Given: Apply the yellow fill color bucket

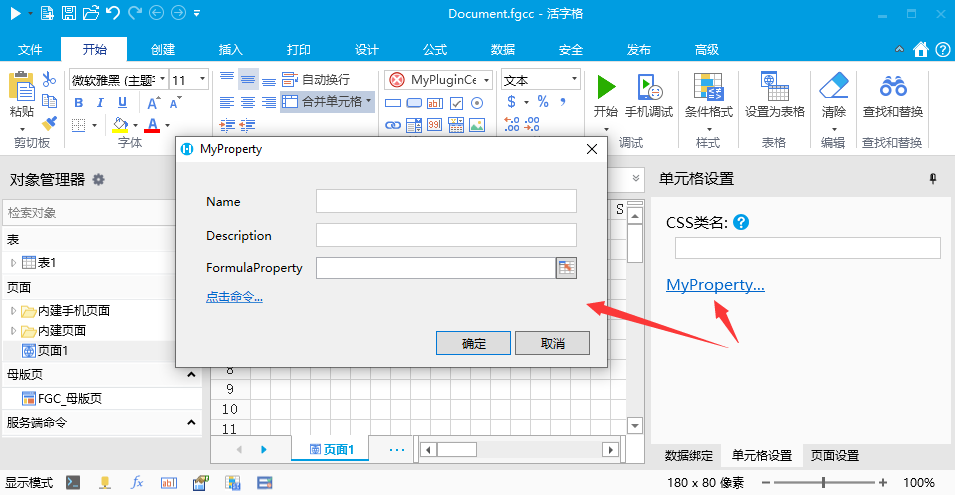Looking at the screenshot, I should click(x=121, y=125).
